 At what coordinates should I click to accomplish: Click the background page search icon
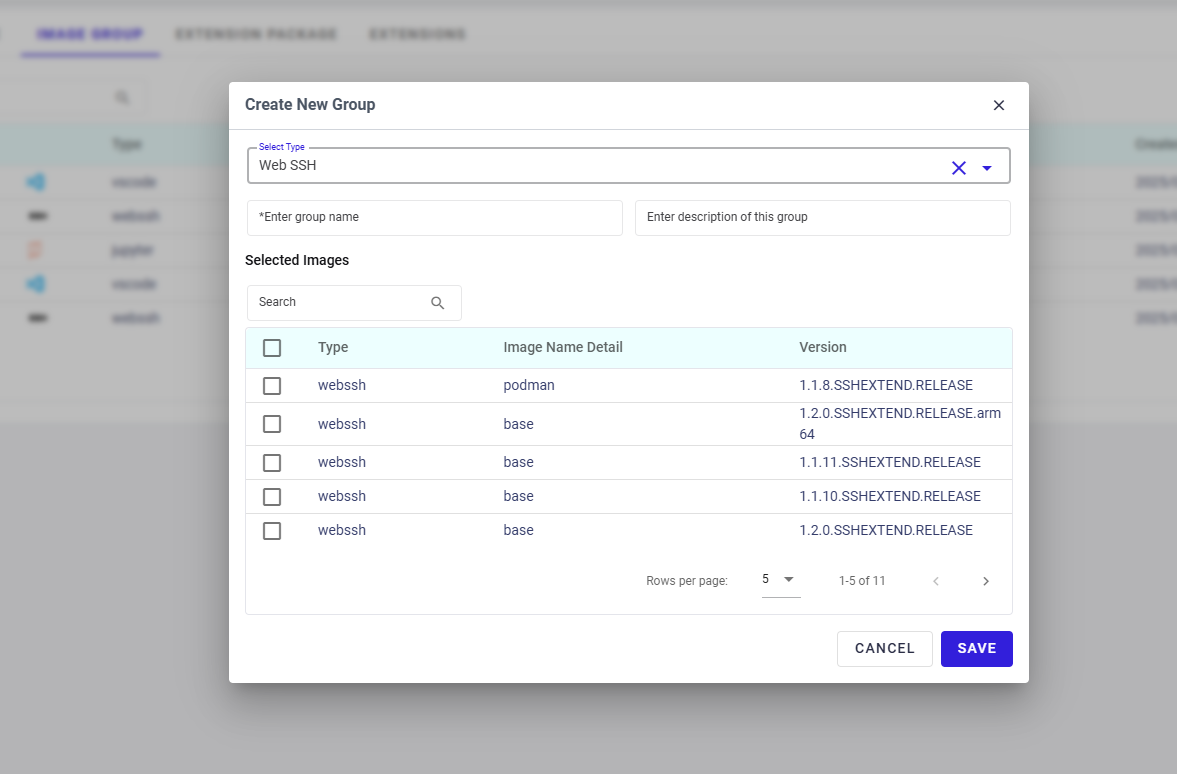(x=122, y=98)
